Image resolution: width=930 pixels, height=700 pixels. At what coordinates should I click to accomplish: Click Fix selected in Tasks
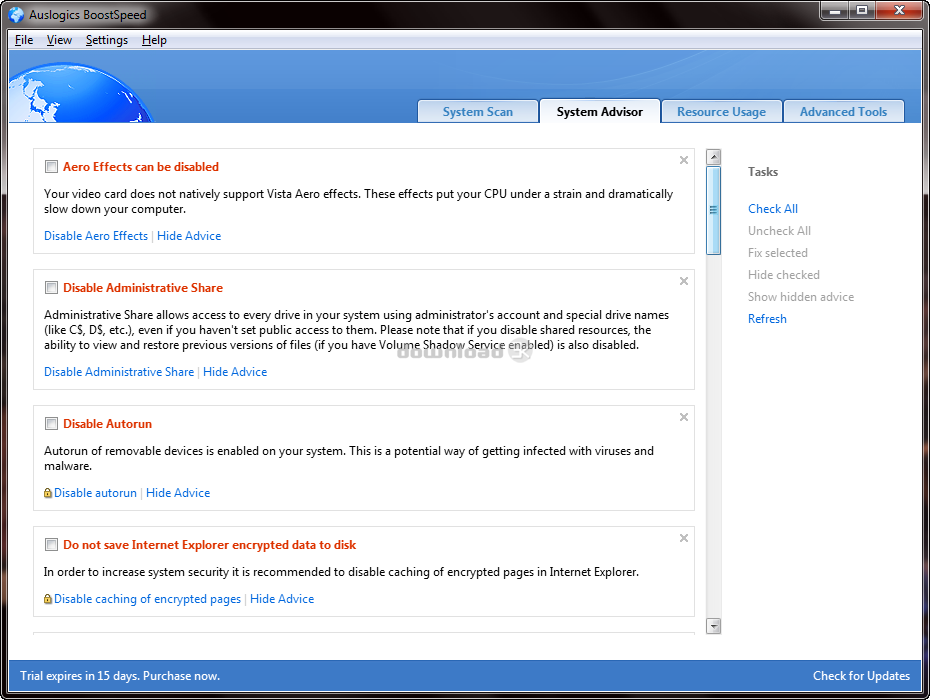tap(778, 253)
